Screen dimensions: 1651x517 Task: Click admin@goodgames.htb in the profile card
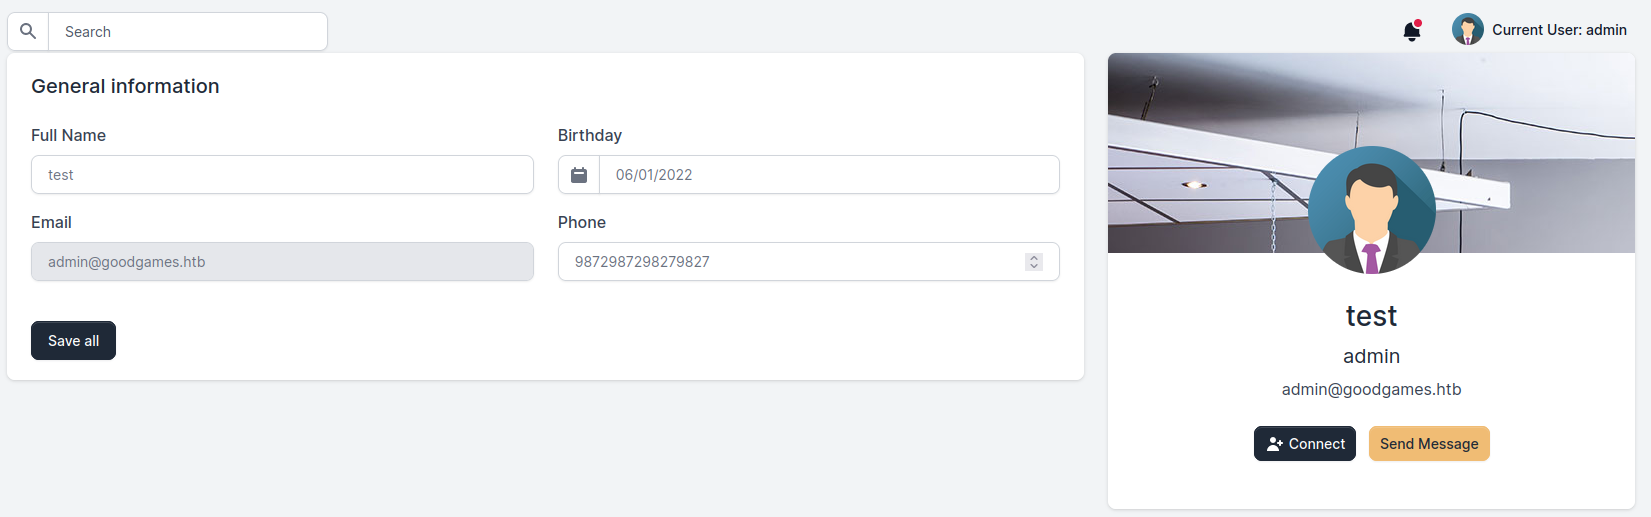[1371, 390]
